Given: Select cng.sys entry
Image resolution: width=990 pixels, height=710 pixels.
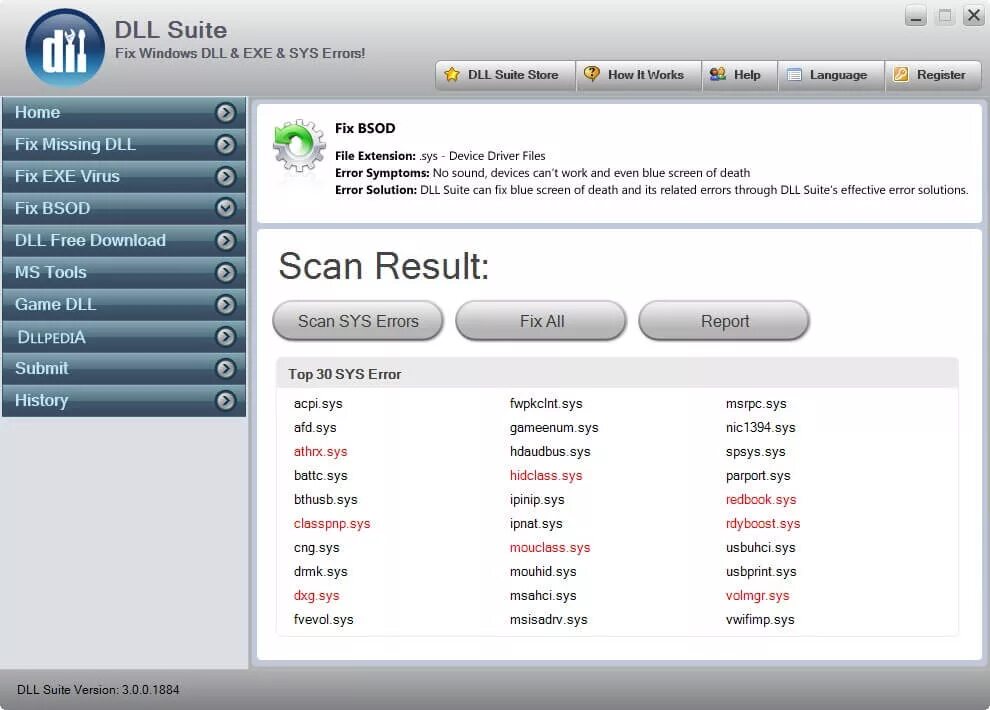Looking at the screenshot, I should (x=316, y=548).
